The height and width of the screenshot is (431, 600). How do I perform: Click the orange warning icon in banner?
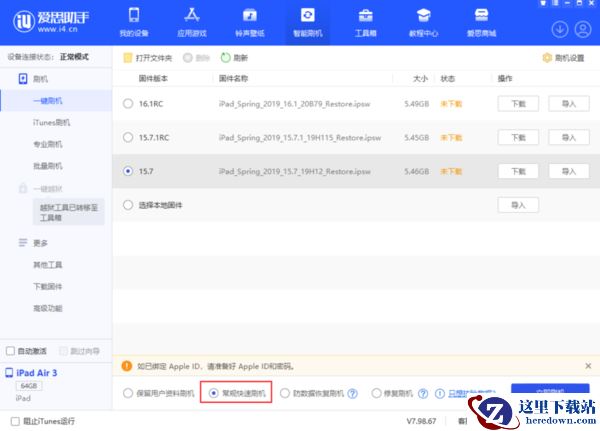point(127,366)
